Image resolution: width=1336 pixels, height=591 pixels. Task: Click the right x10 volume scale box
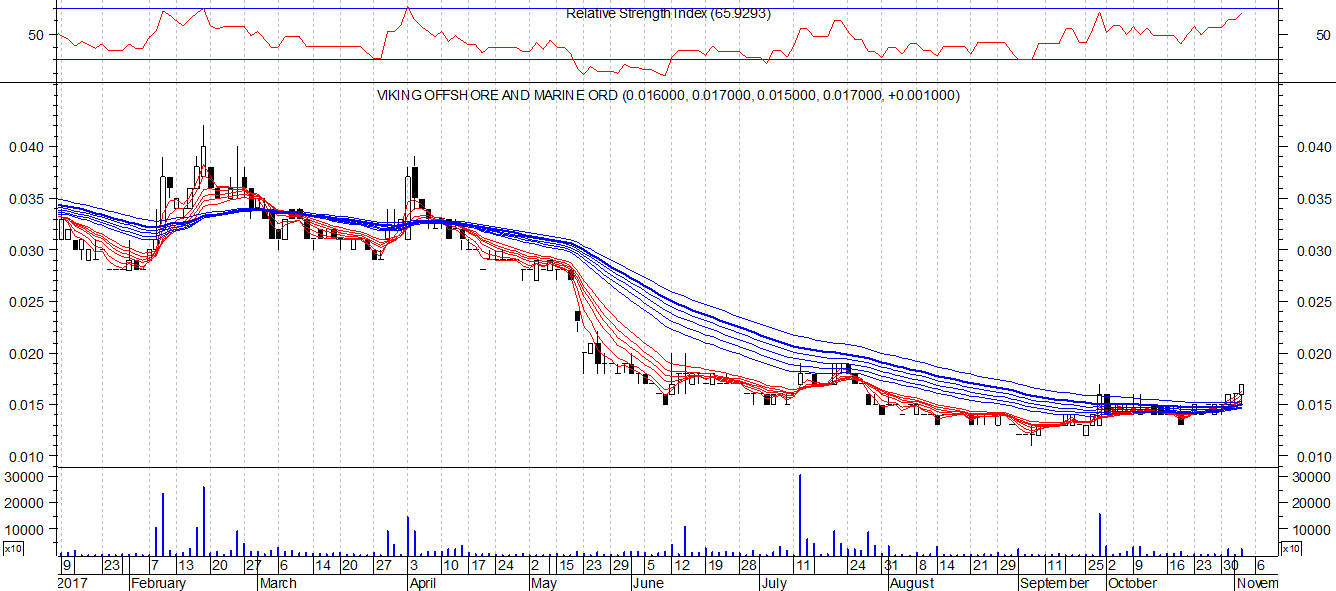[1291, 549]
